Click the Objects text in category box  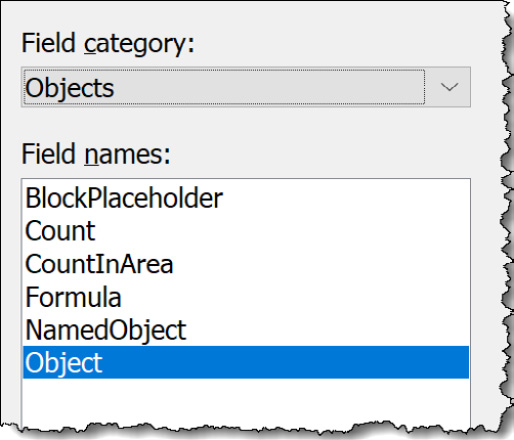point(70,88)
